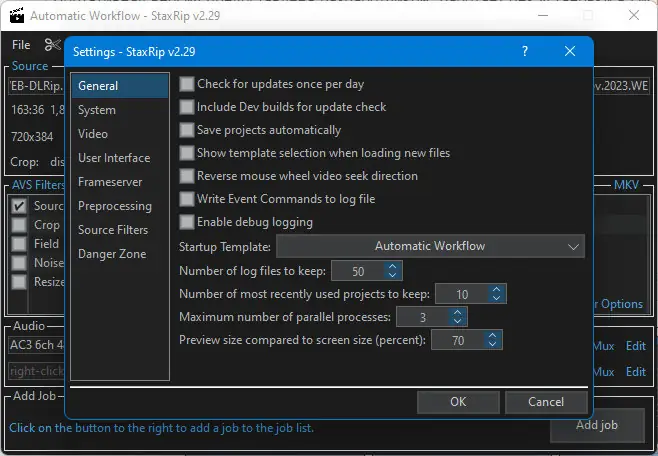Viewport: 658px width, 456px height.
Task: Click the scissors icon in the menu bar
Action: click(53, 45)
